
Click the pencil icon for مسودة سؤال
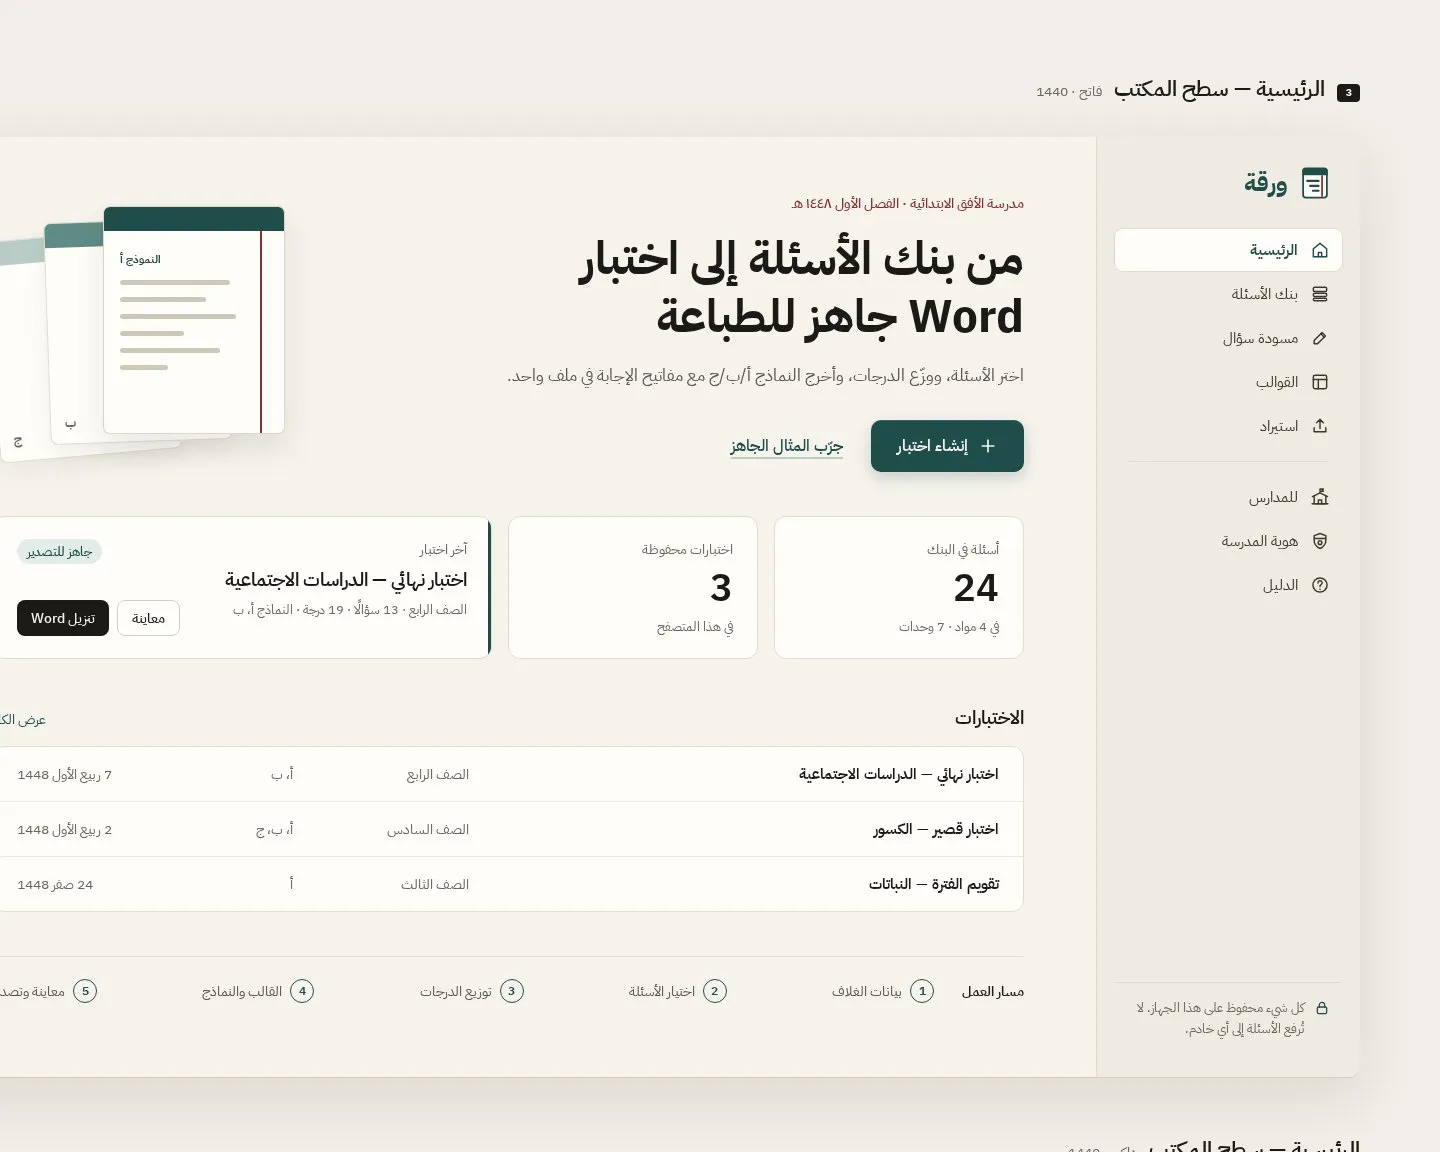point(1319,338)
